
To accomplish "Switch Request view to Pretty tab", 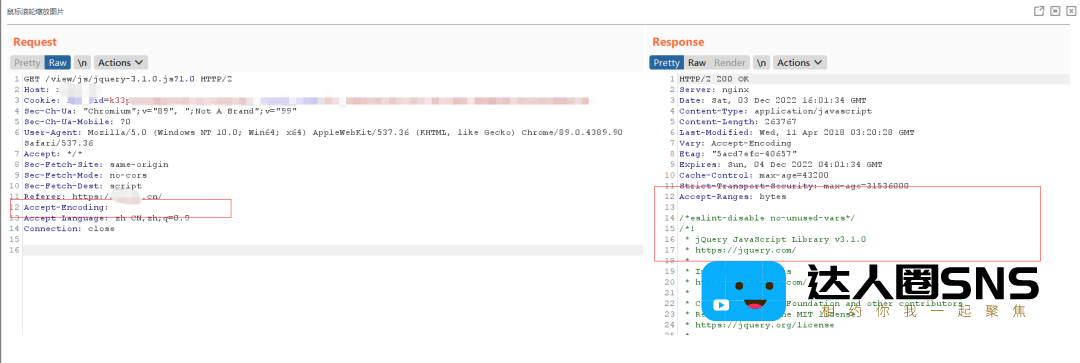I will pos(28,63).
